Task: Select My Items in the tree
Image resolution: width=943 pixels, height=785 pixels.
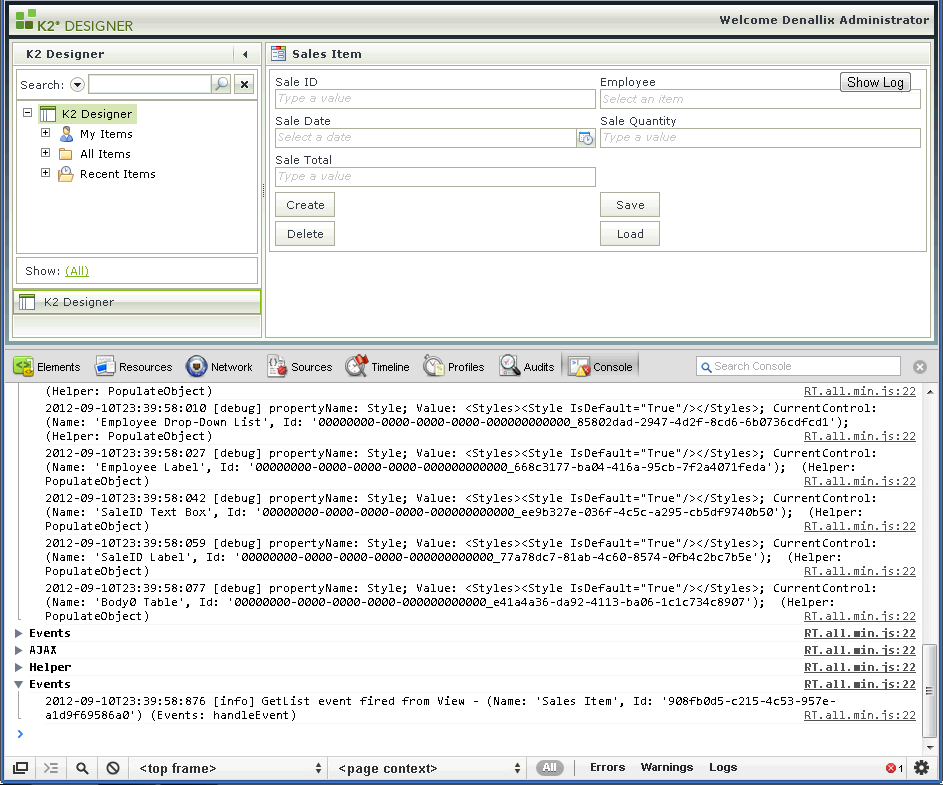Action: [x=106, y=134]
